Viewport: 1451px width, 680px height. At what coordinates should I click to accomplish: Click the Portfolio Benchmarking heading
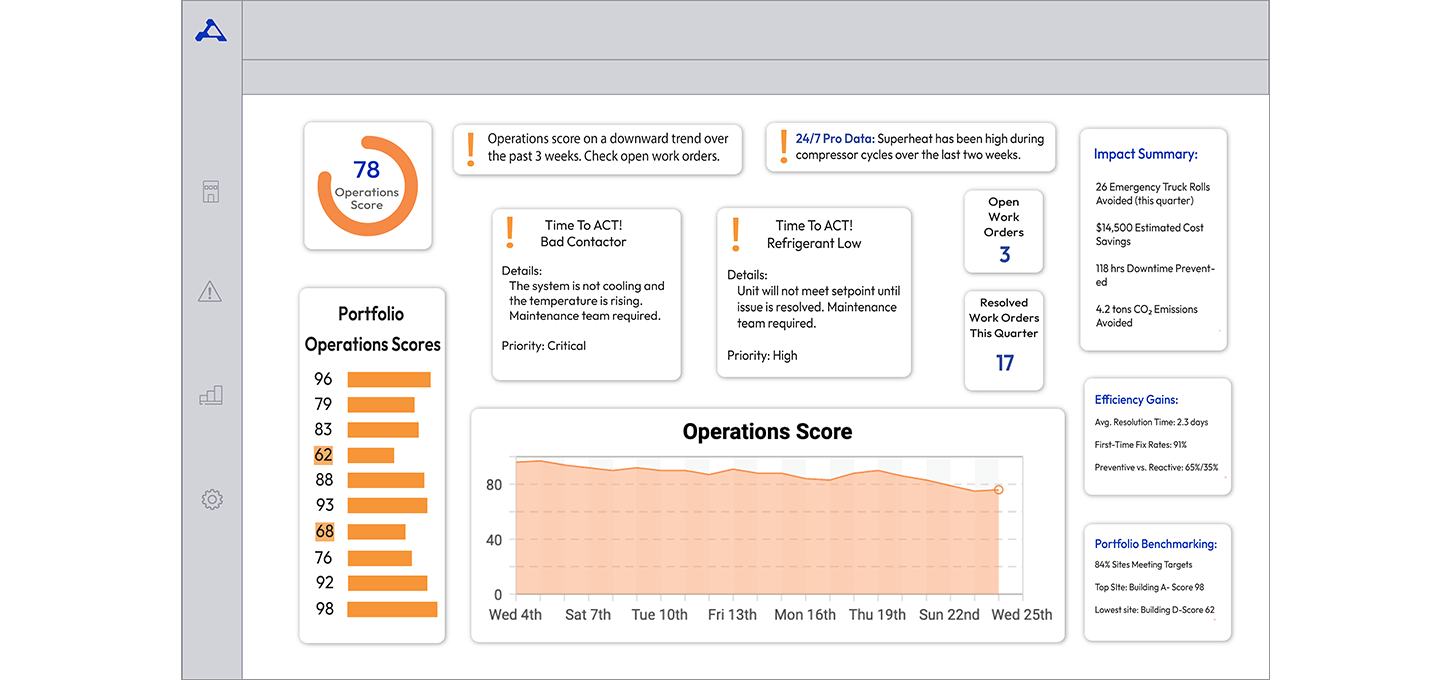pyautogui.click(x=1155, y=544)
